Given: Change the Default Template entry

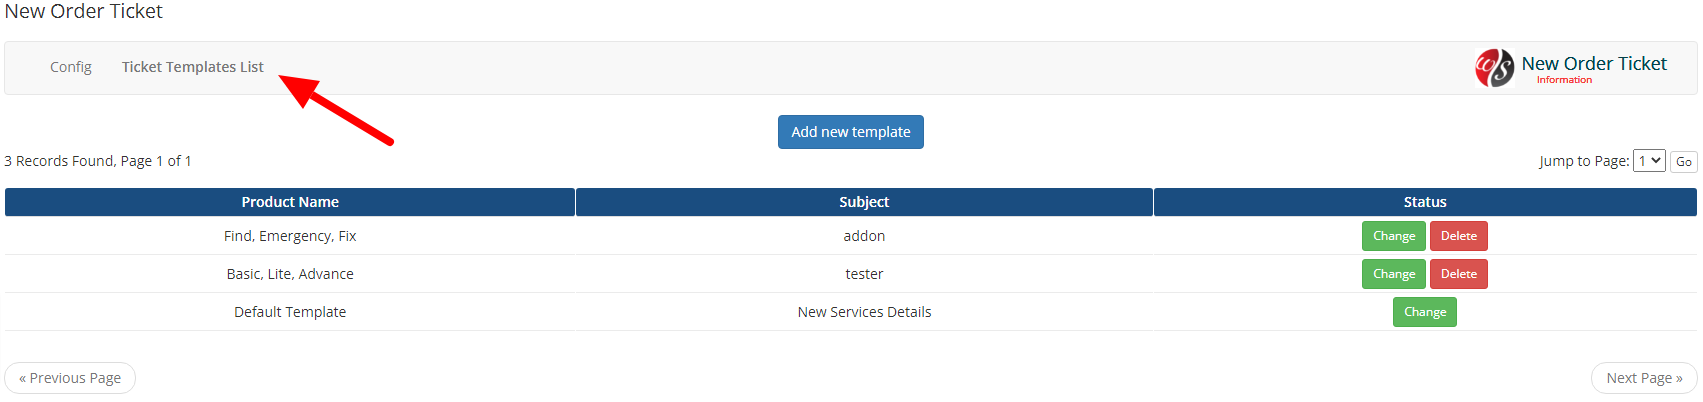Looking at the screenshot, I should [1425, 312].
